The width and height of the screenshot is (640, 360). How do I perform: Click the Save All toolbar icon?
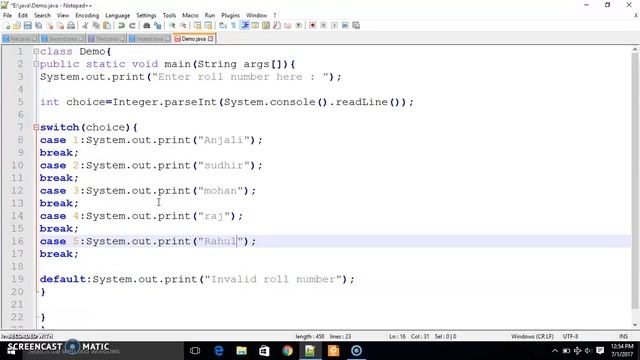(x=38, y=25)
